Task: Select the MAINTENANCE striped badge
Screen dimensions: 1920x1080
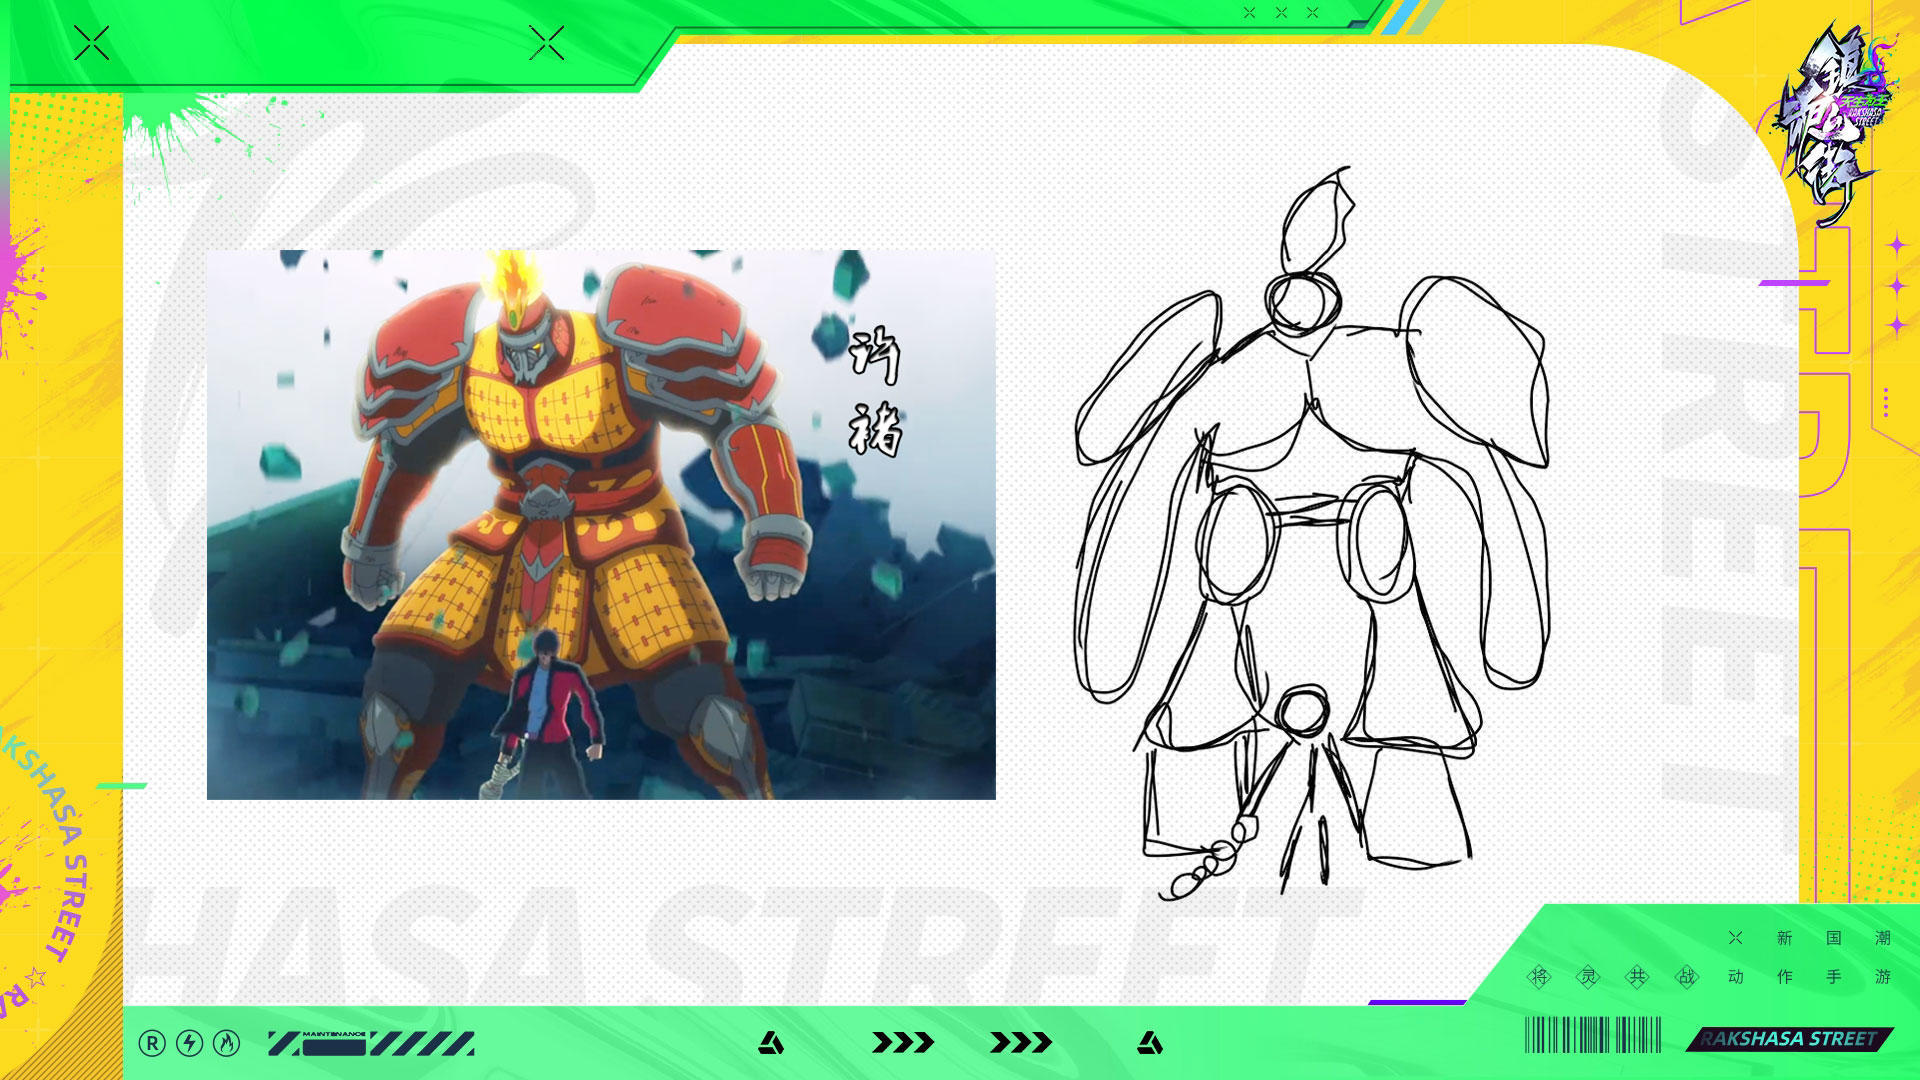Action: (371, 1044)
